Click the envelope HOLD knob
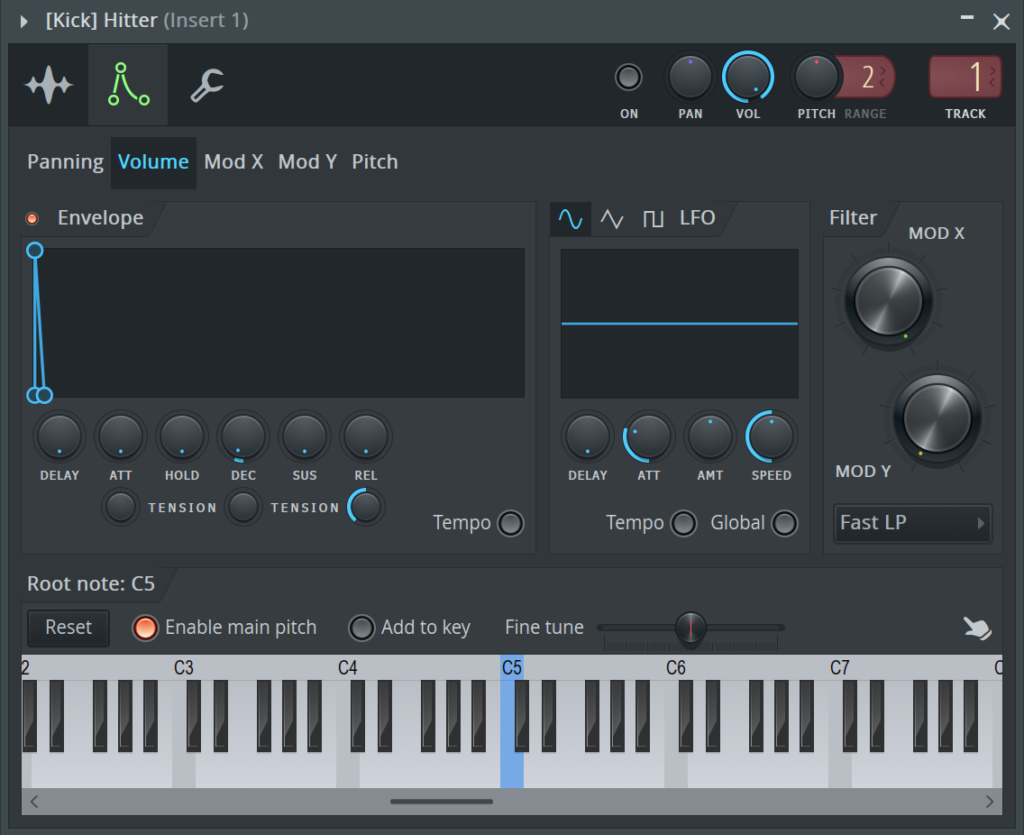This screenshot has height=835, width=1024. (182, 436)
